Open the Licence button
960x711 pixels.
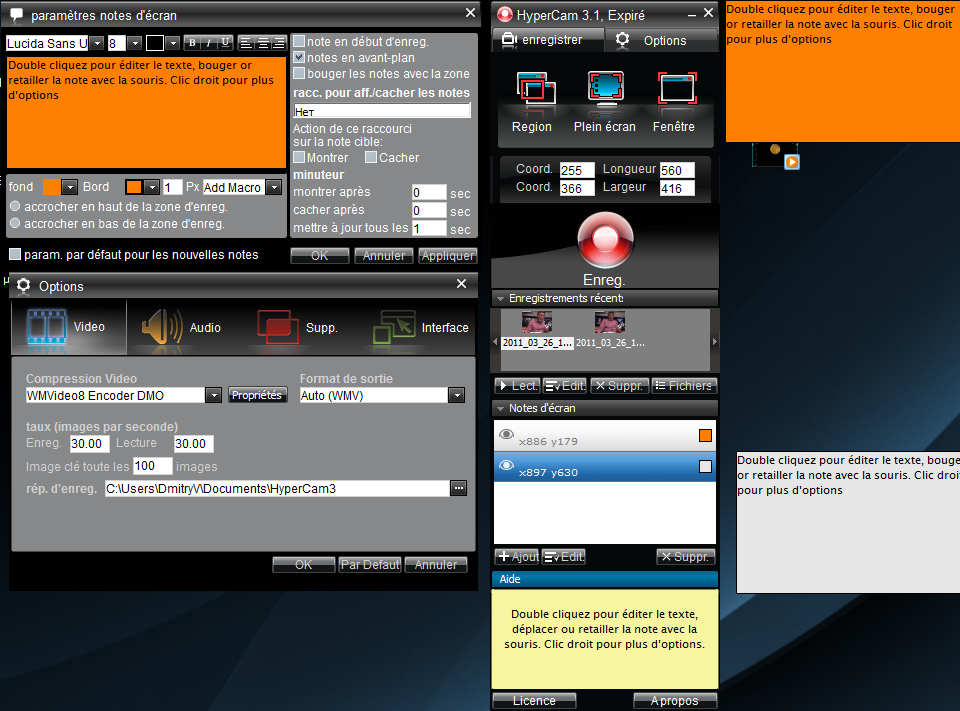tap(534, 700)
